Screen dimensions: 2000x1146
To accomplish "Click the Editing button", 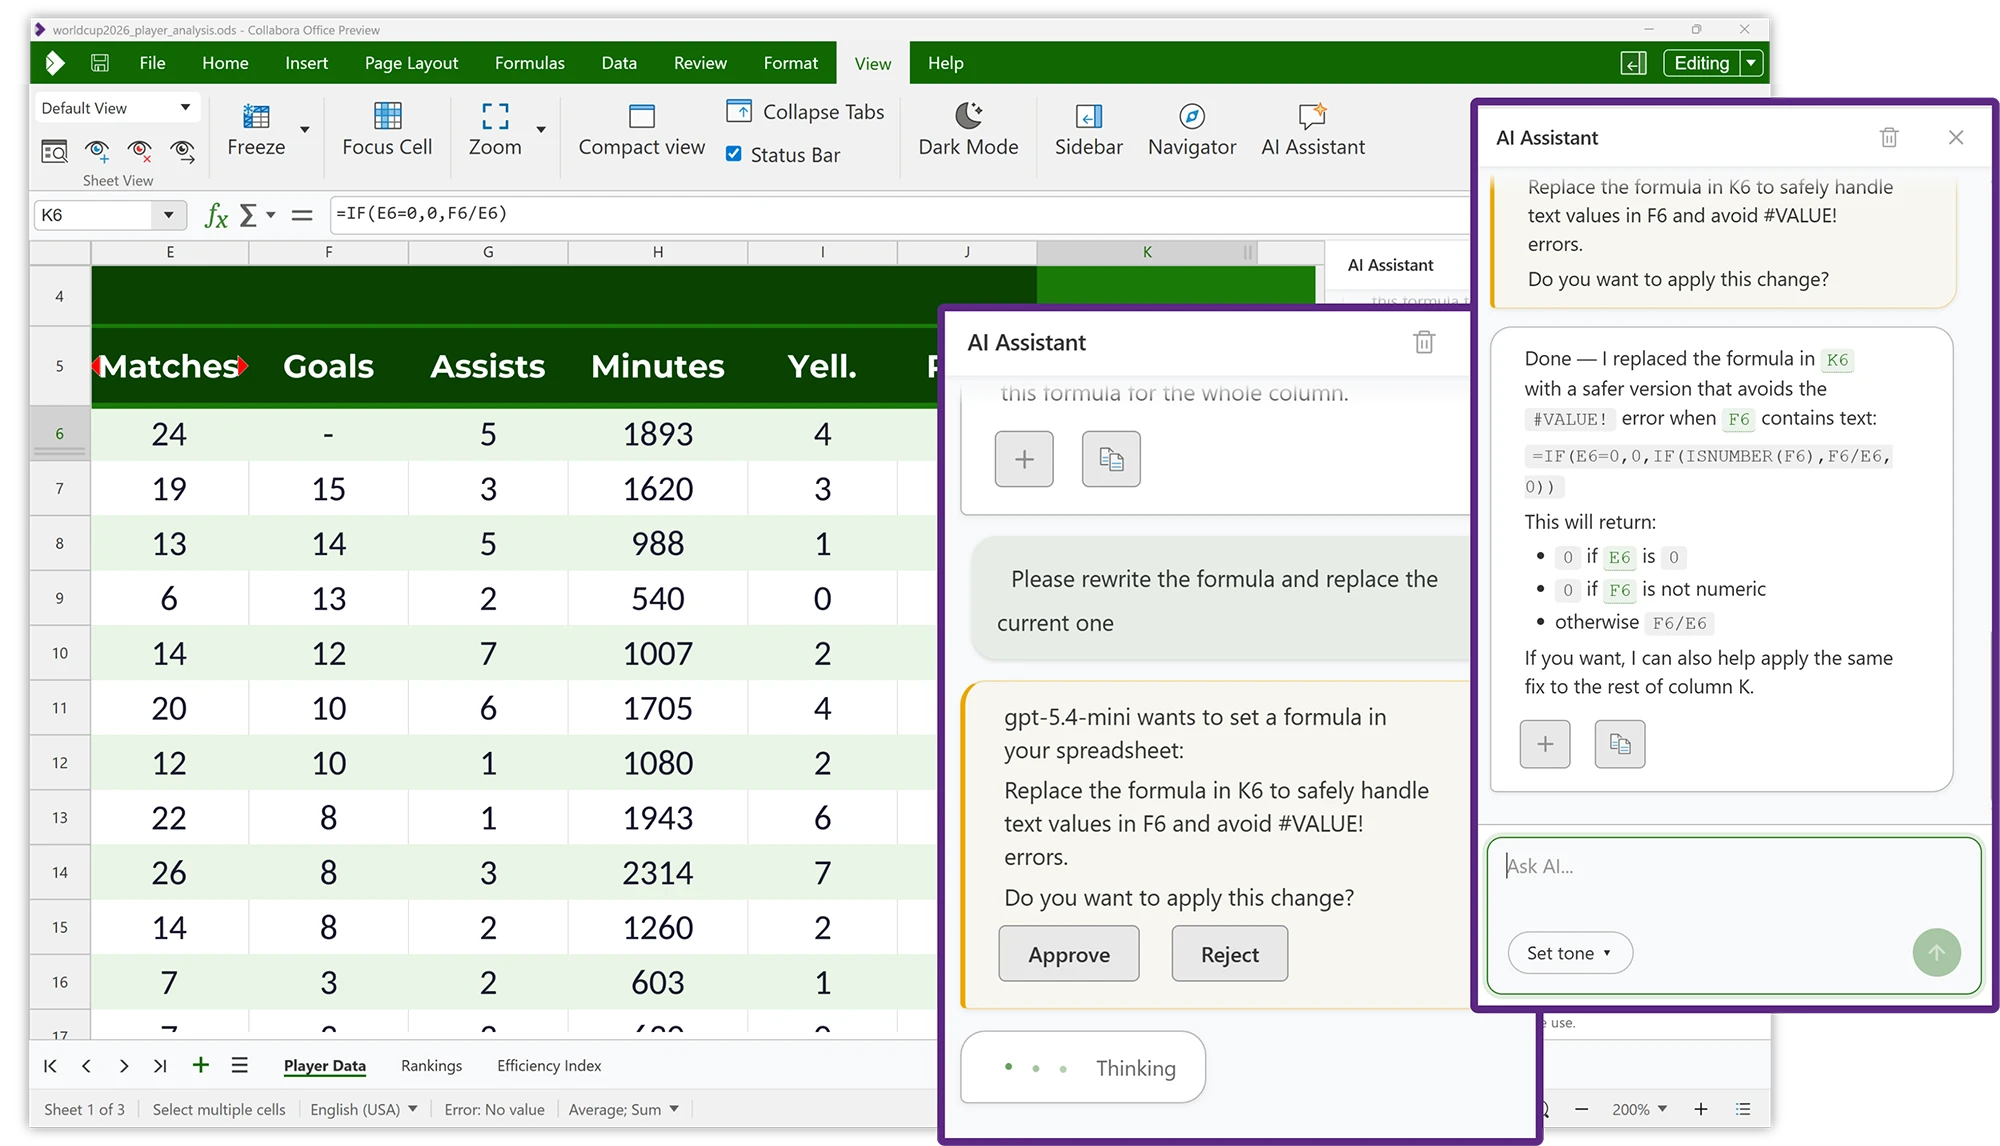I will point(1701,63).
